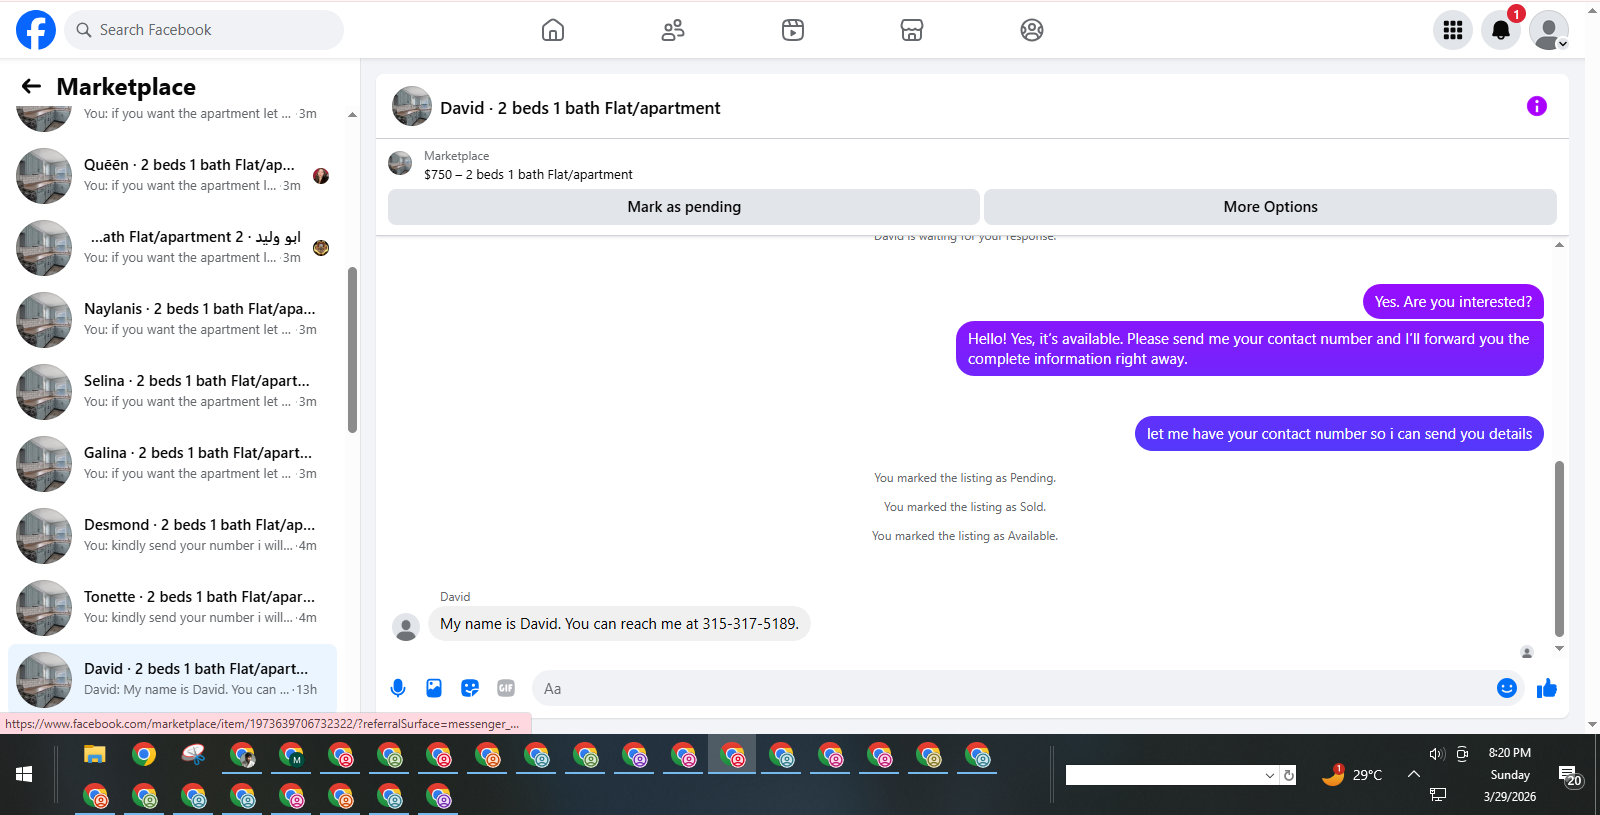Click David's message with phone number 315-317-5189
1600x815 pixels.
(620, 624)
